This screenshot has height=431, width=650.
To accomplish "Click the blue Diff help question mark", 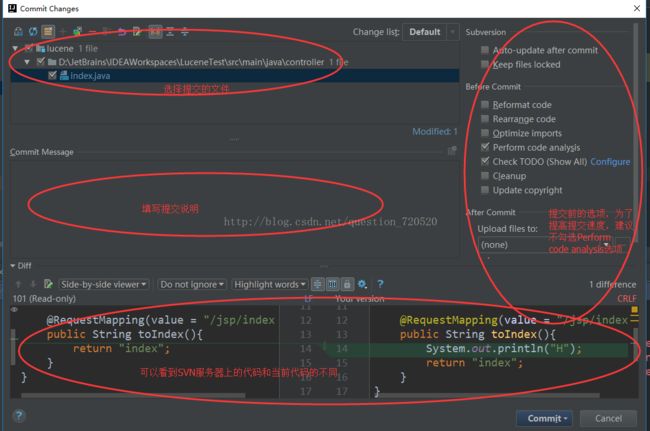I will click(380, 284).
